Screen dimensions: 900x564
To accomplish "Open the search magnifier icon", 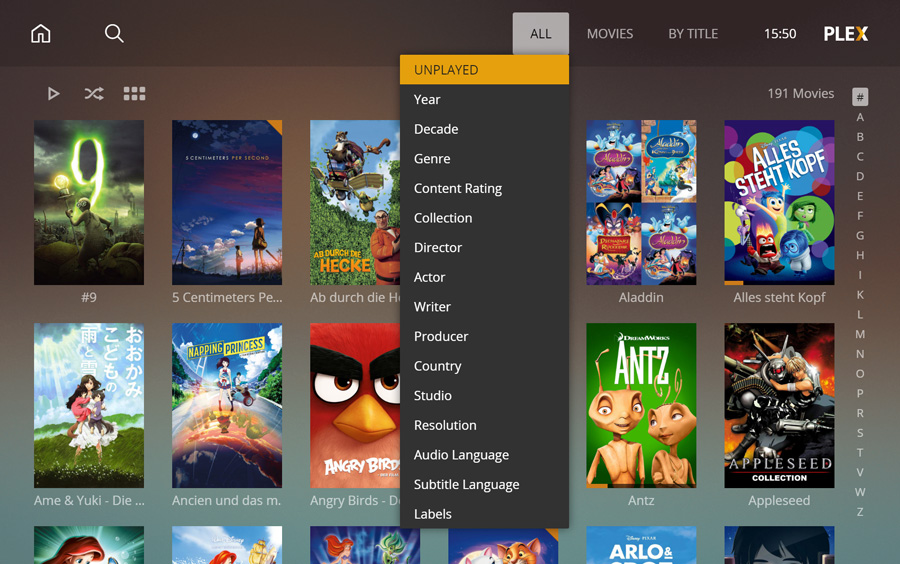I will pos(114,33).
